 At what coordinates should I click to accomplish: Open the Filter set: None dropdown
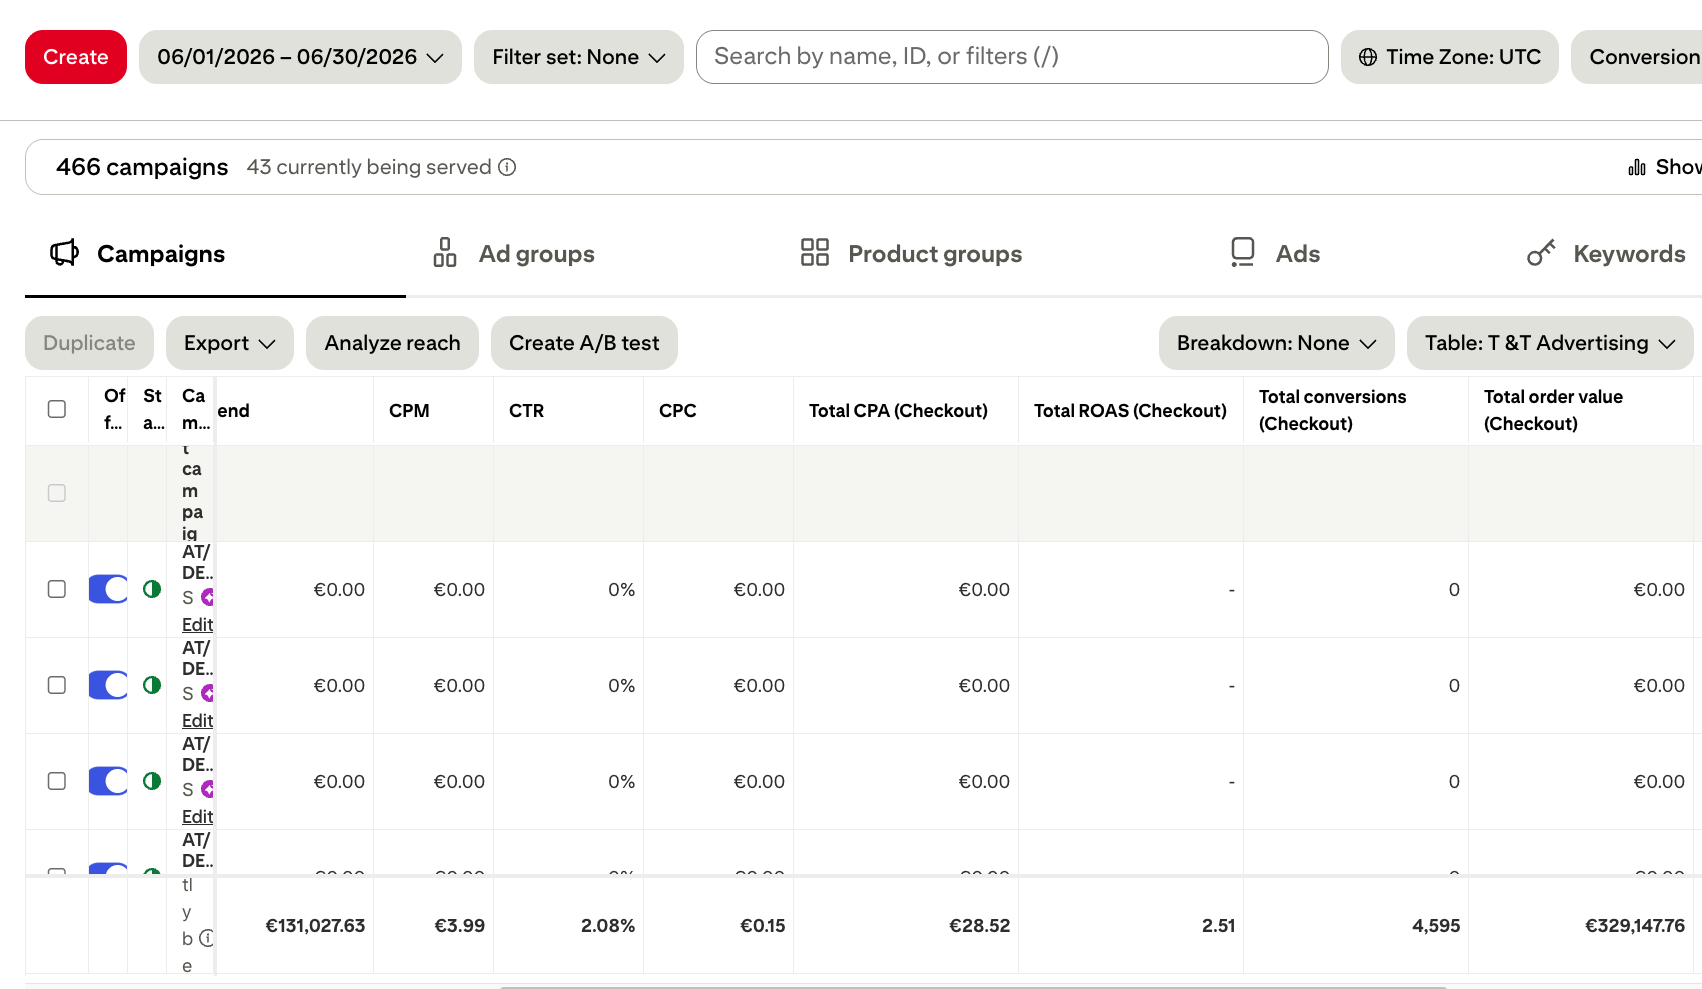(x=579, y=57)
